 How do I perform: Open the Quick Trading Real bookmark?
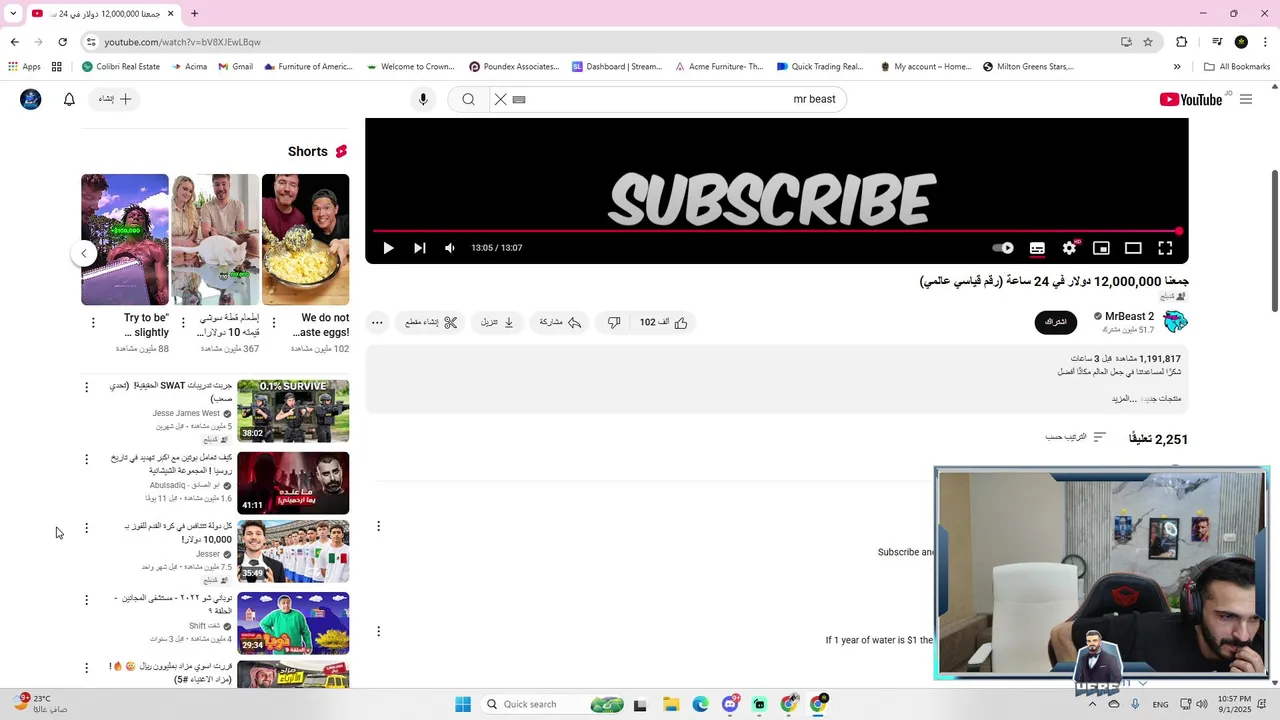click(x=820, y=67)
